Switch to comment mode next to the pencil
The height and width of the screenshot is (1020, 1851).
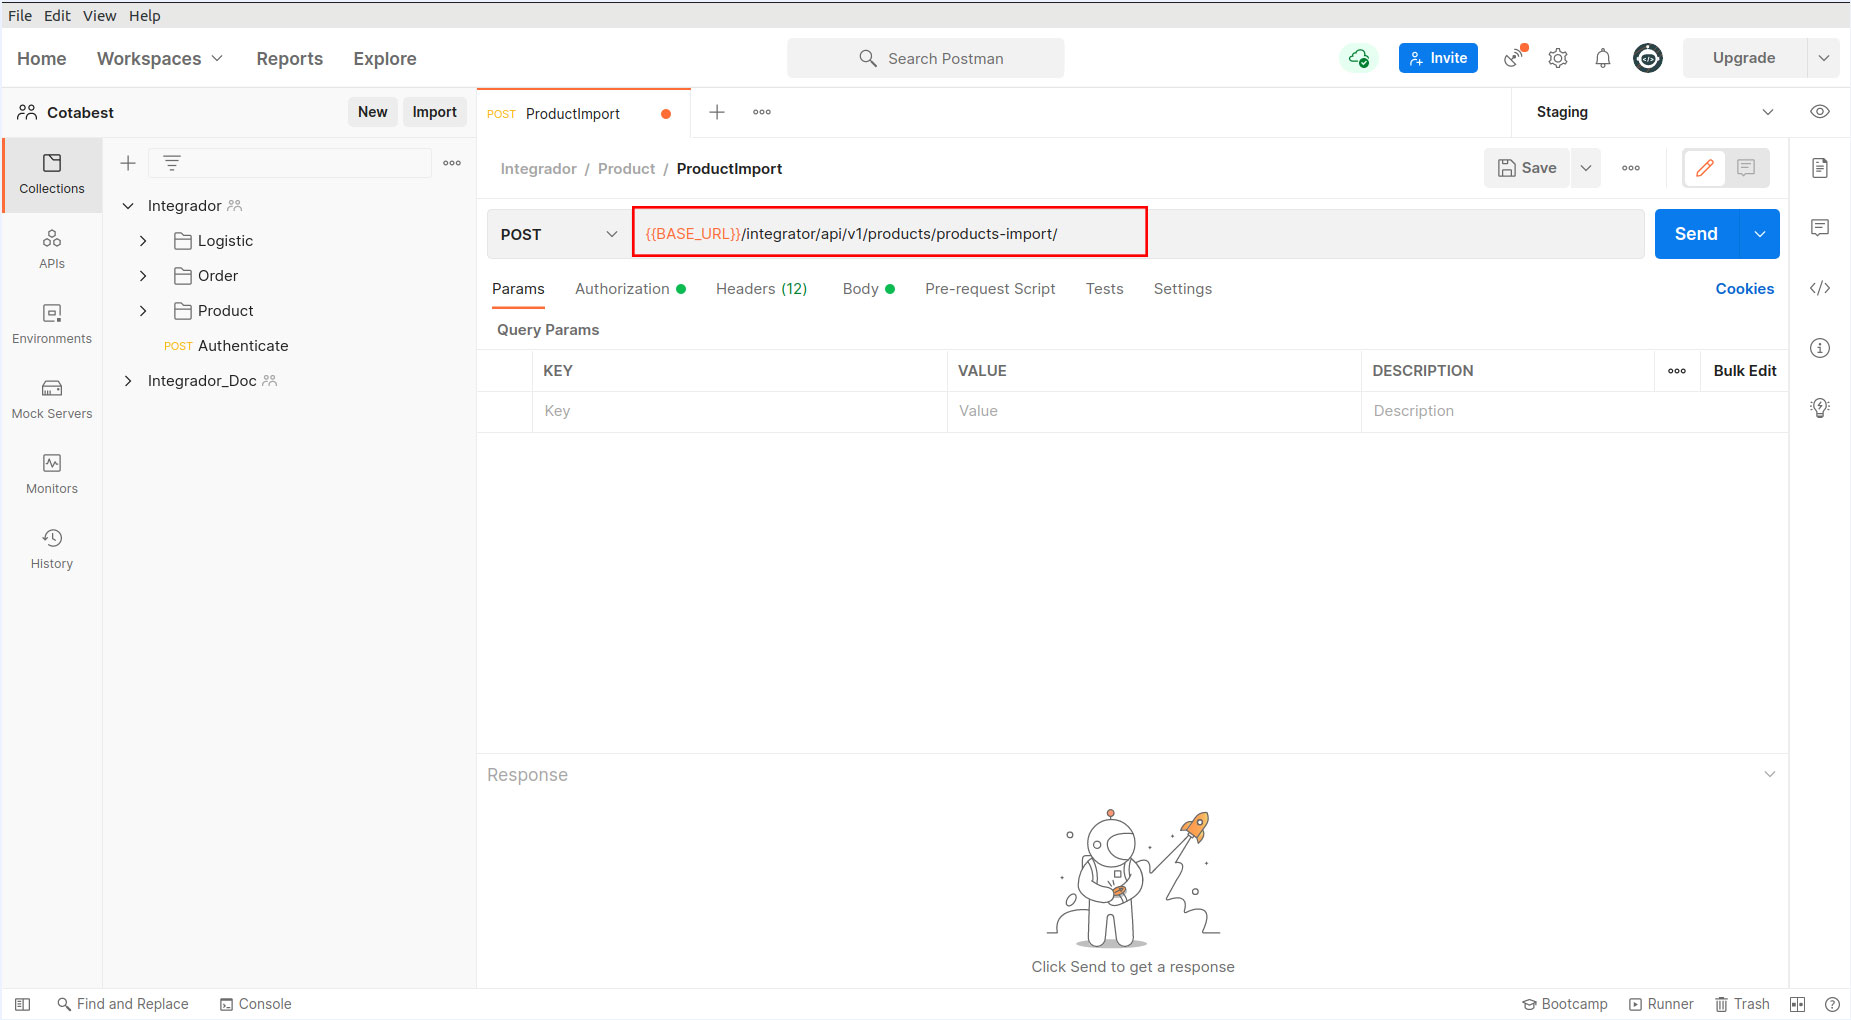point(1746,168)
